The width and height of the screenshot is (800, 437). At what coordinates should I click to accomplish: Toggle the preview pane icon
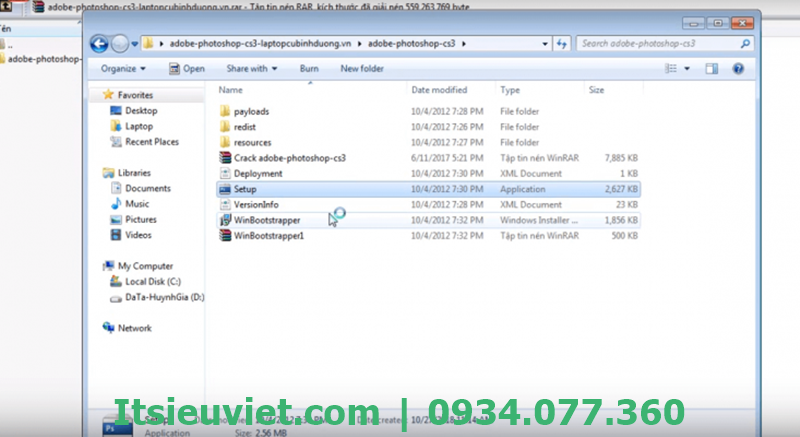[x=712, y=68]
